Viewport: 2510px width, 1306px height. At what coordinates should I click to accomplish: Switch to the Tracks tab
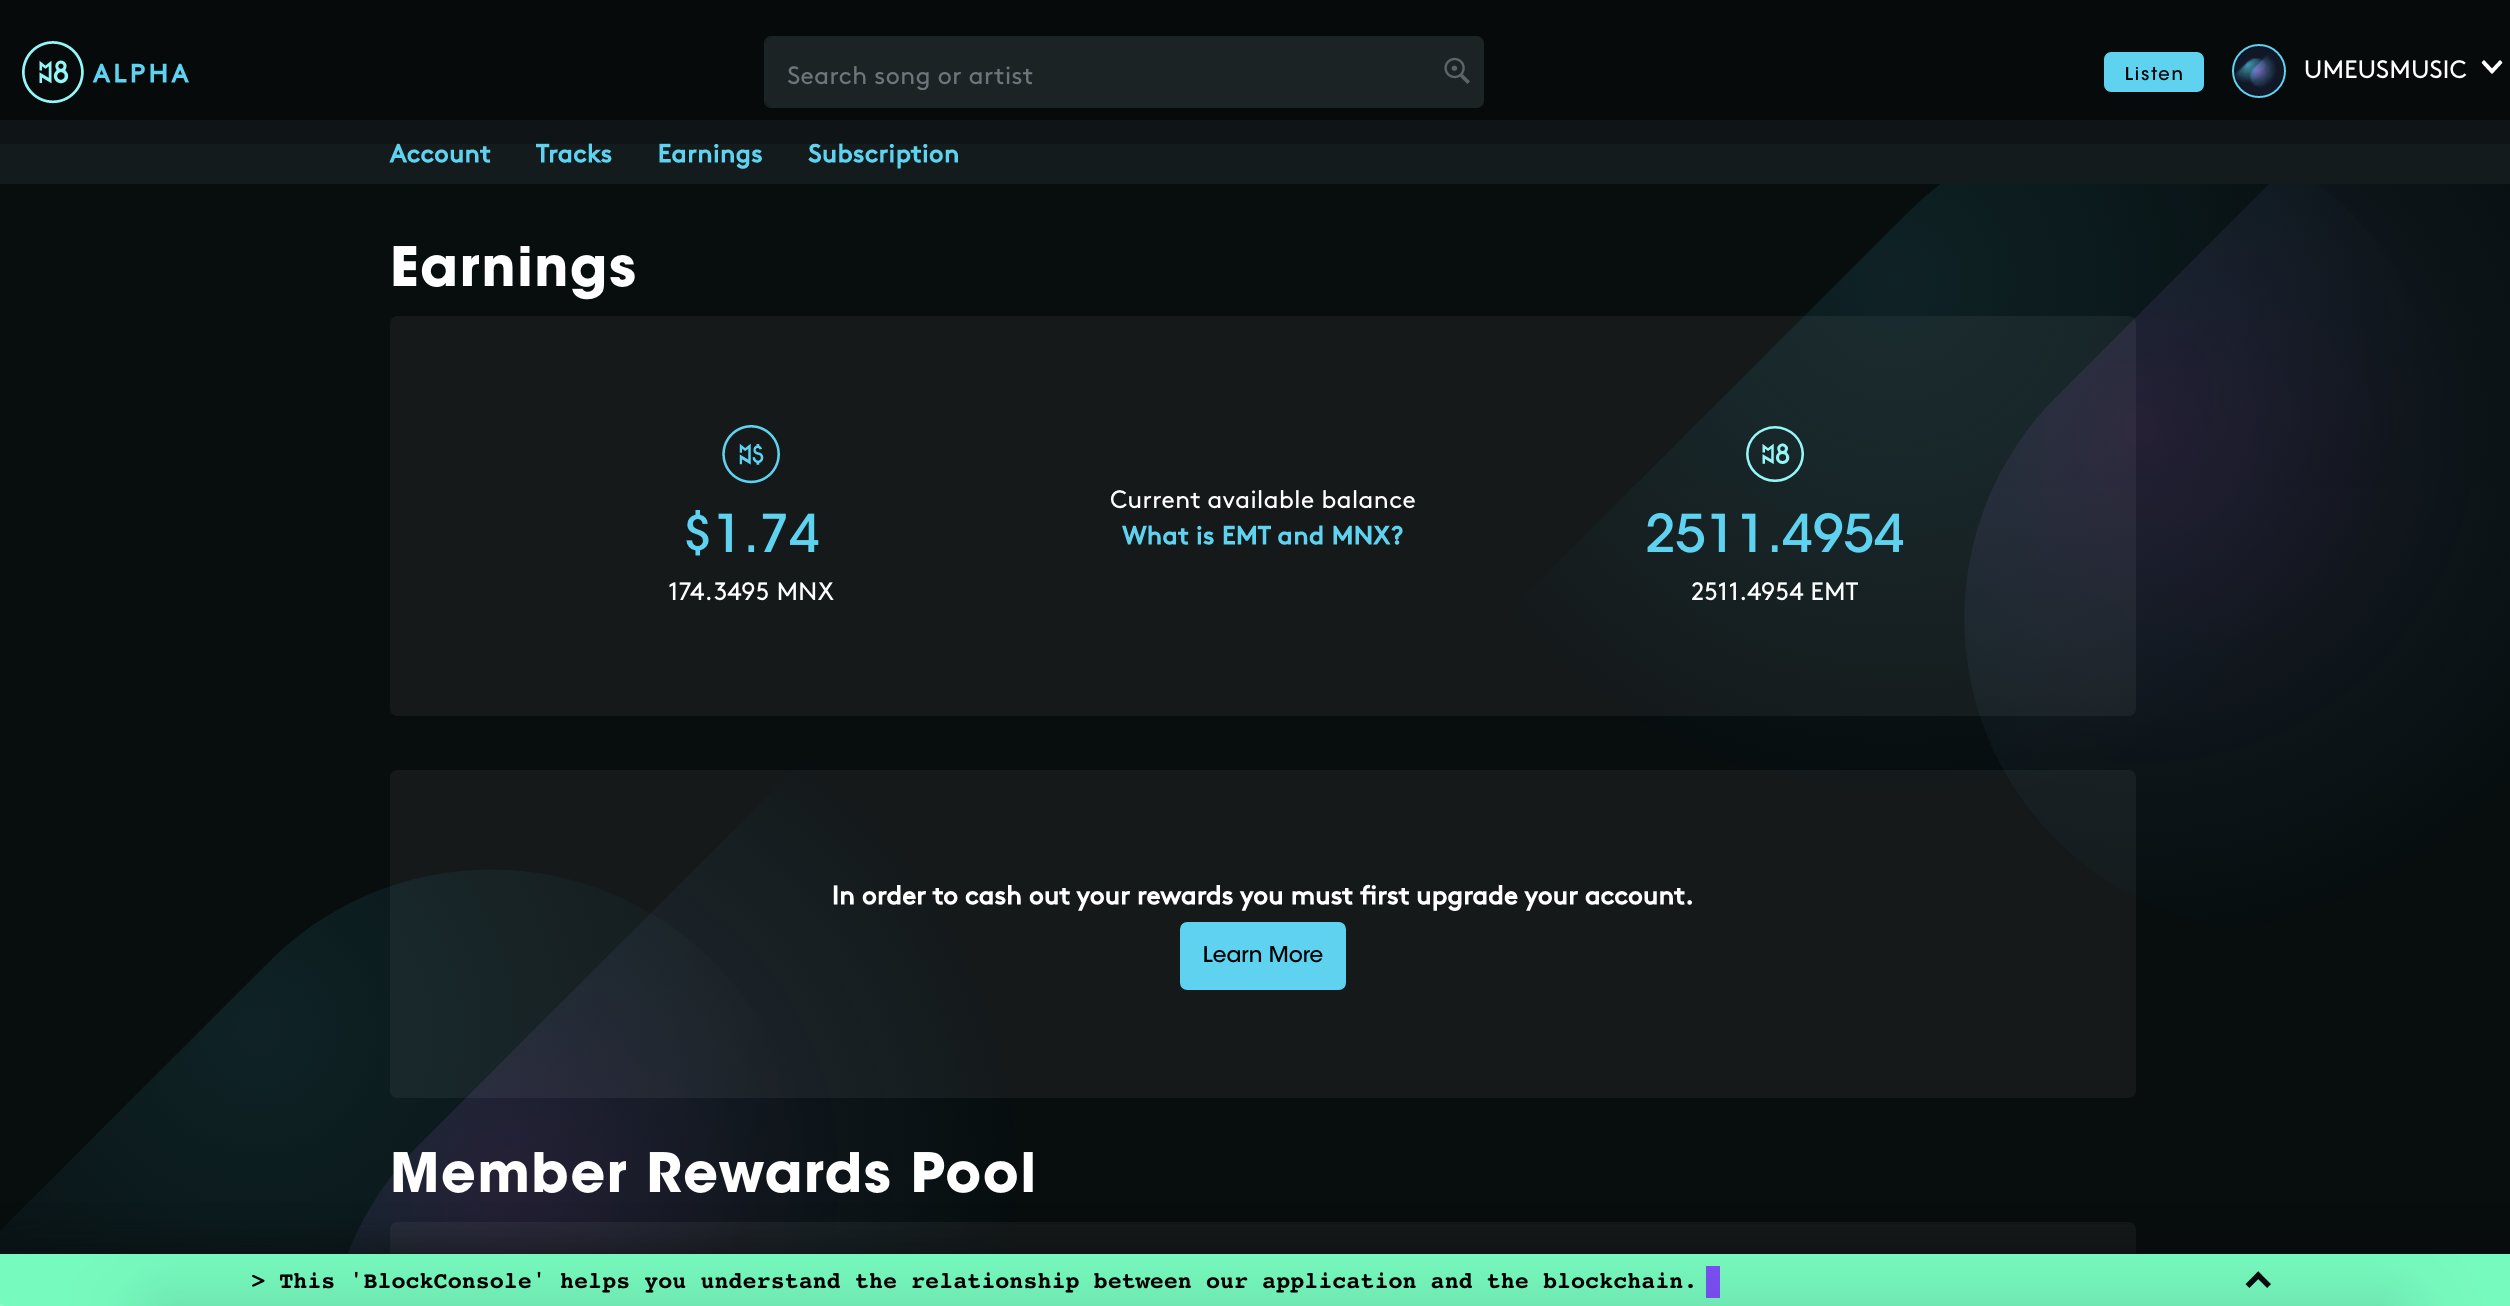click(x=573, y=154)
